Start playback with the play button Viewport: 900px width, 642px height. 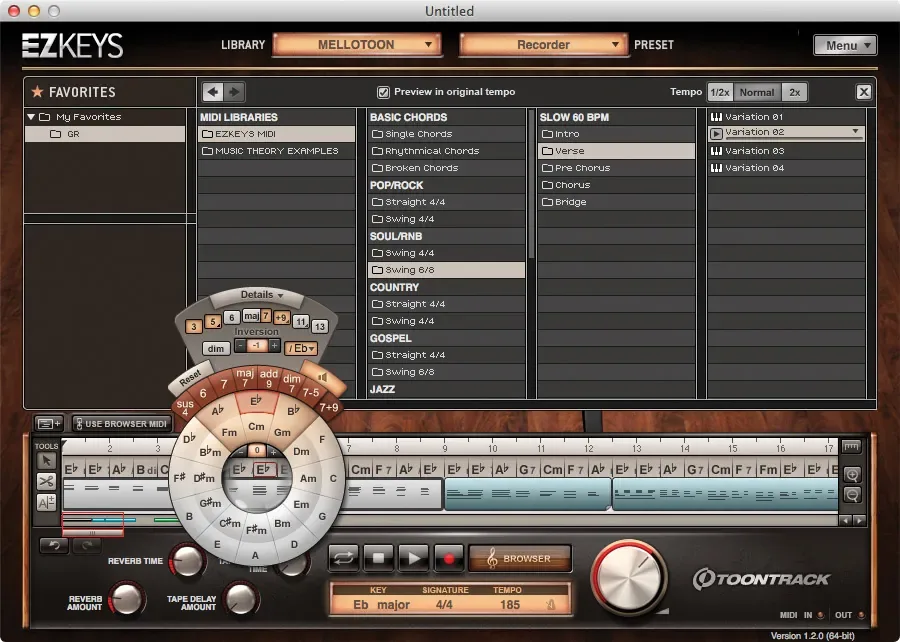(x=413, y=558)
